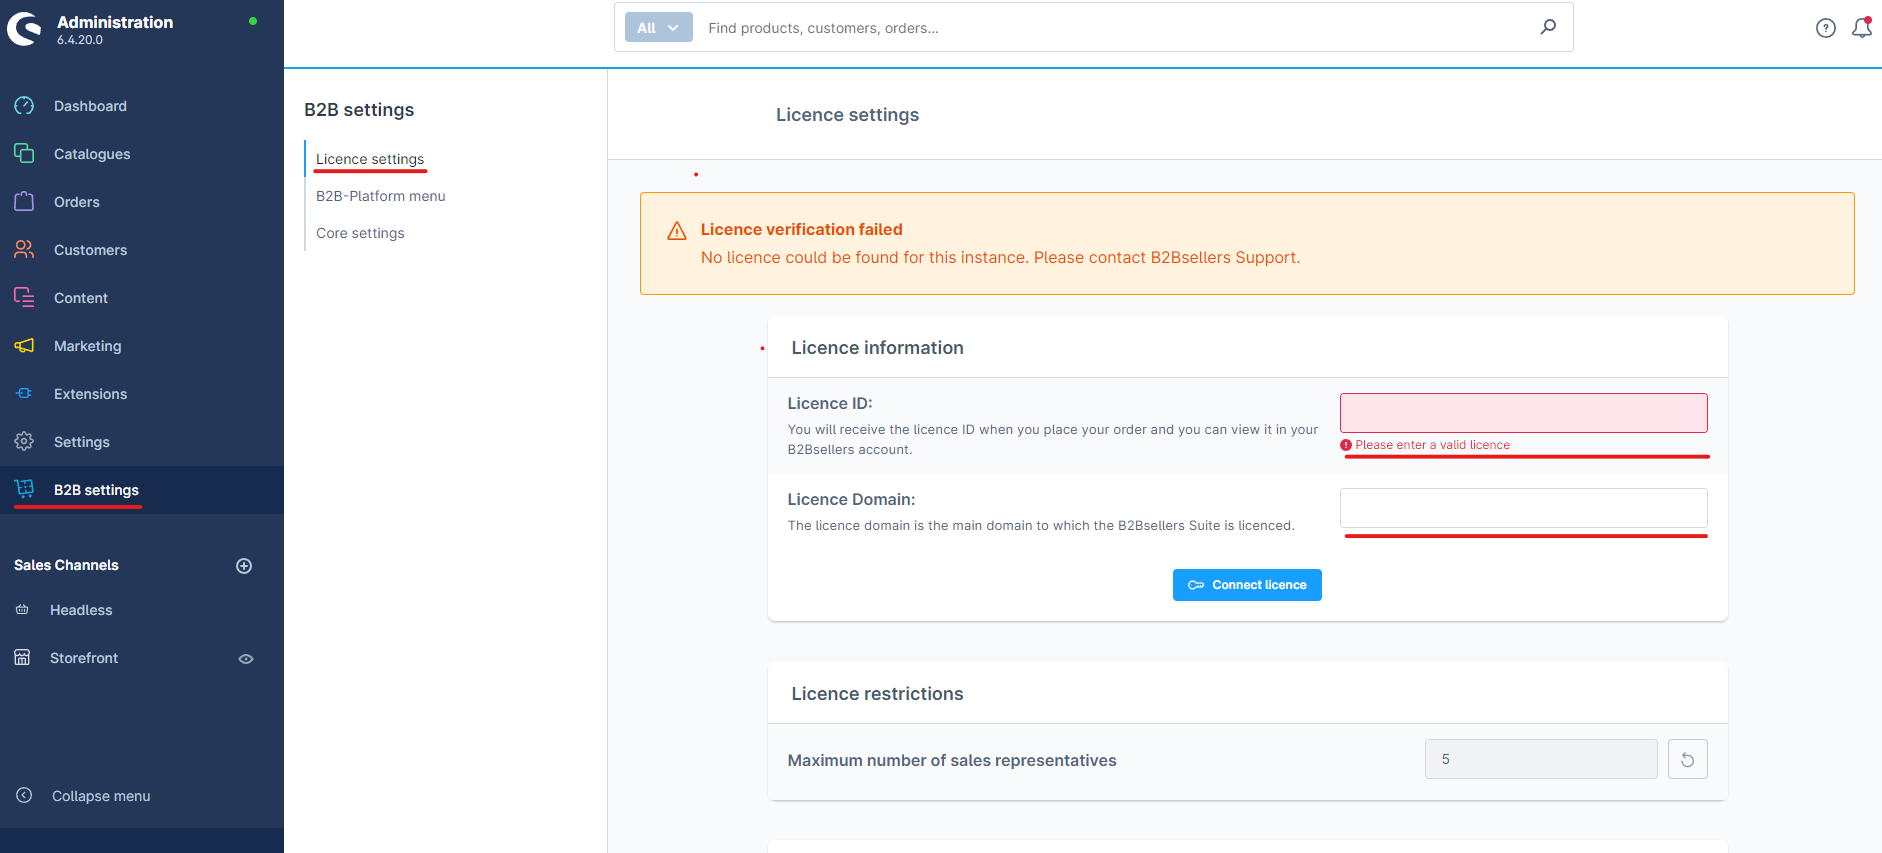Open the Headless sales channel

coord(81,610)
